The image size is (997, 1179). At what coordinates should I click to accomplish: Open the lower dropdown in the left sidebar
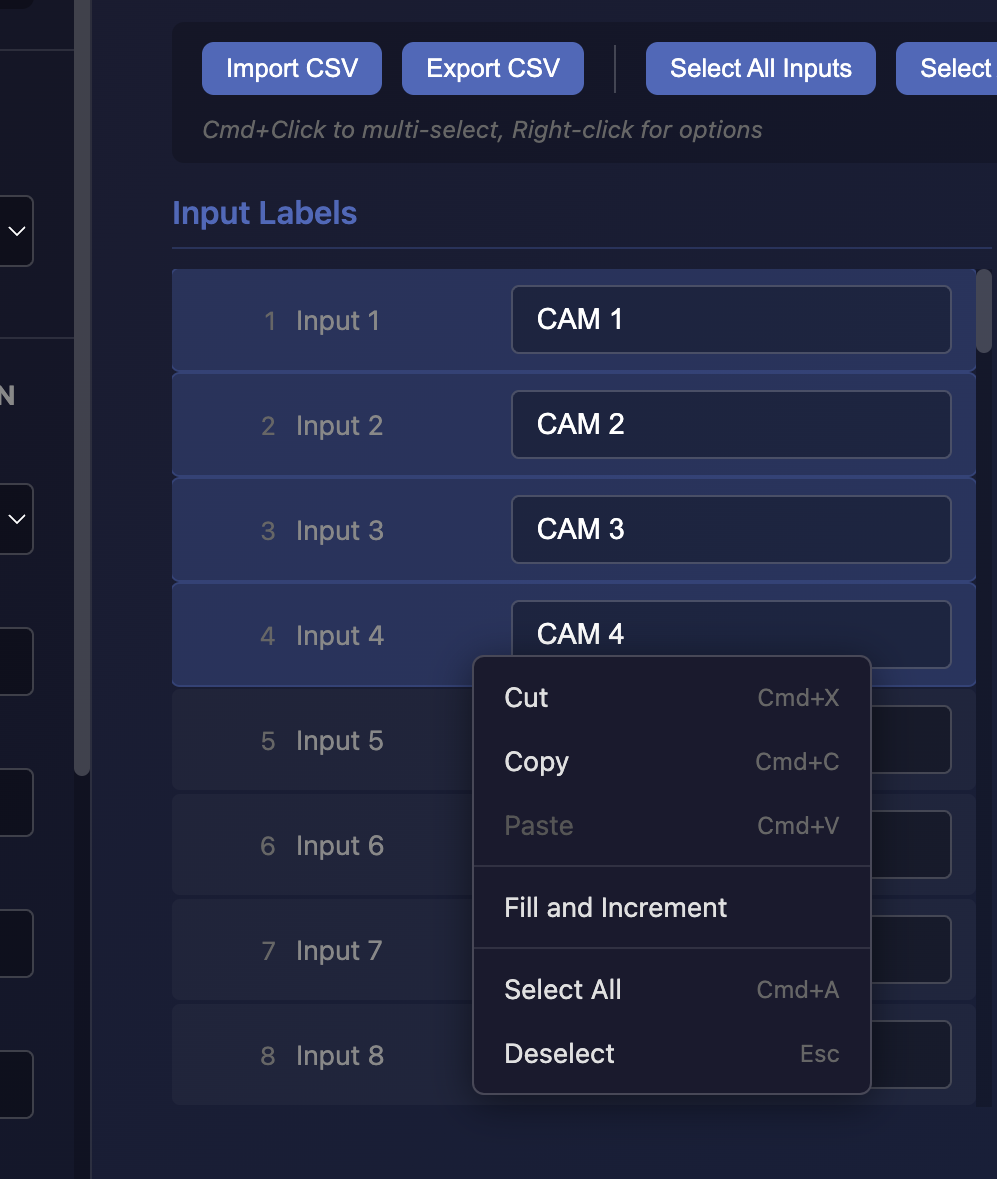click(x=15, y=519)
